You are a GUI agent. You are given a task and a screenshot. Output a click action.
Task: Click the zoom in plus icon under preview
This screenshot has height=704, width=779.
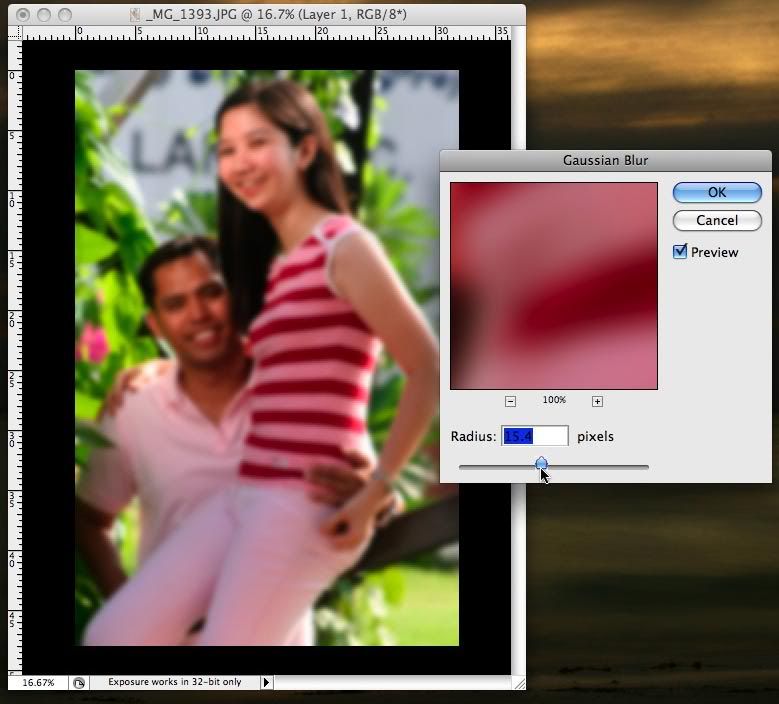pyautogui.click(x=597, y=401)
